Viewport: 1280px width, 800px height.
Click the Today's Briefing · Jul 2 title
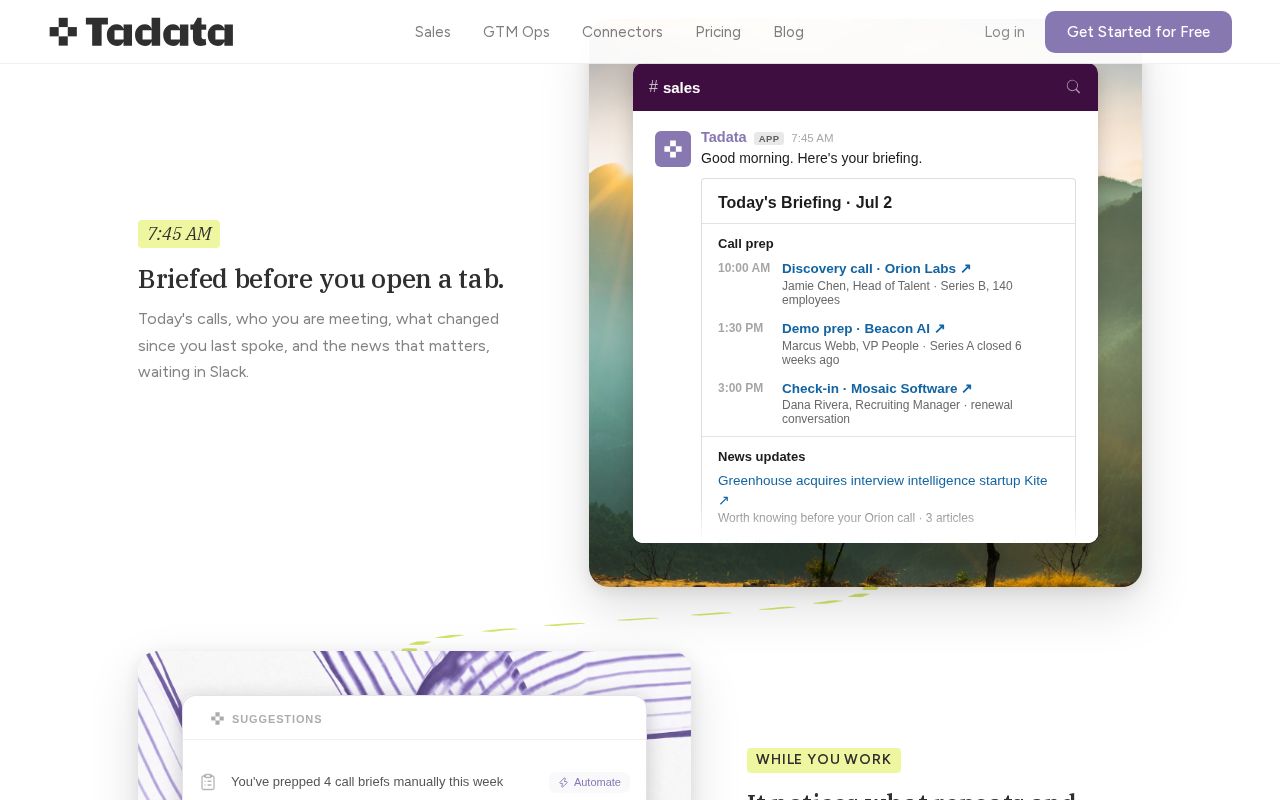pos(805,202)
